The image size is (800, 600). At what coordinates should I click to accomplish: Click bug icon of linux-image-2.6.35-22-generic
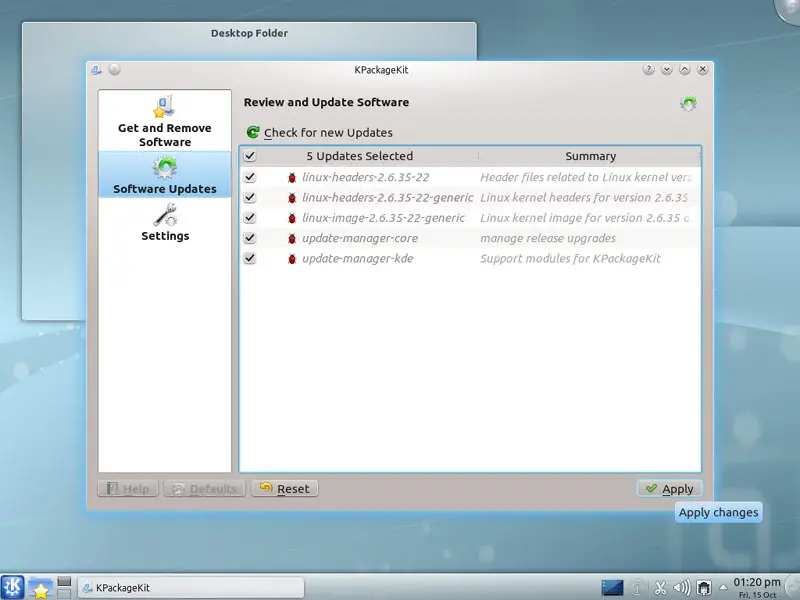click(292, 218)
